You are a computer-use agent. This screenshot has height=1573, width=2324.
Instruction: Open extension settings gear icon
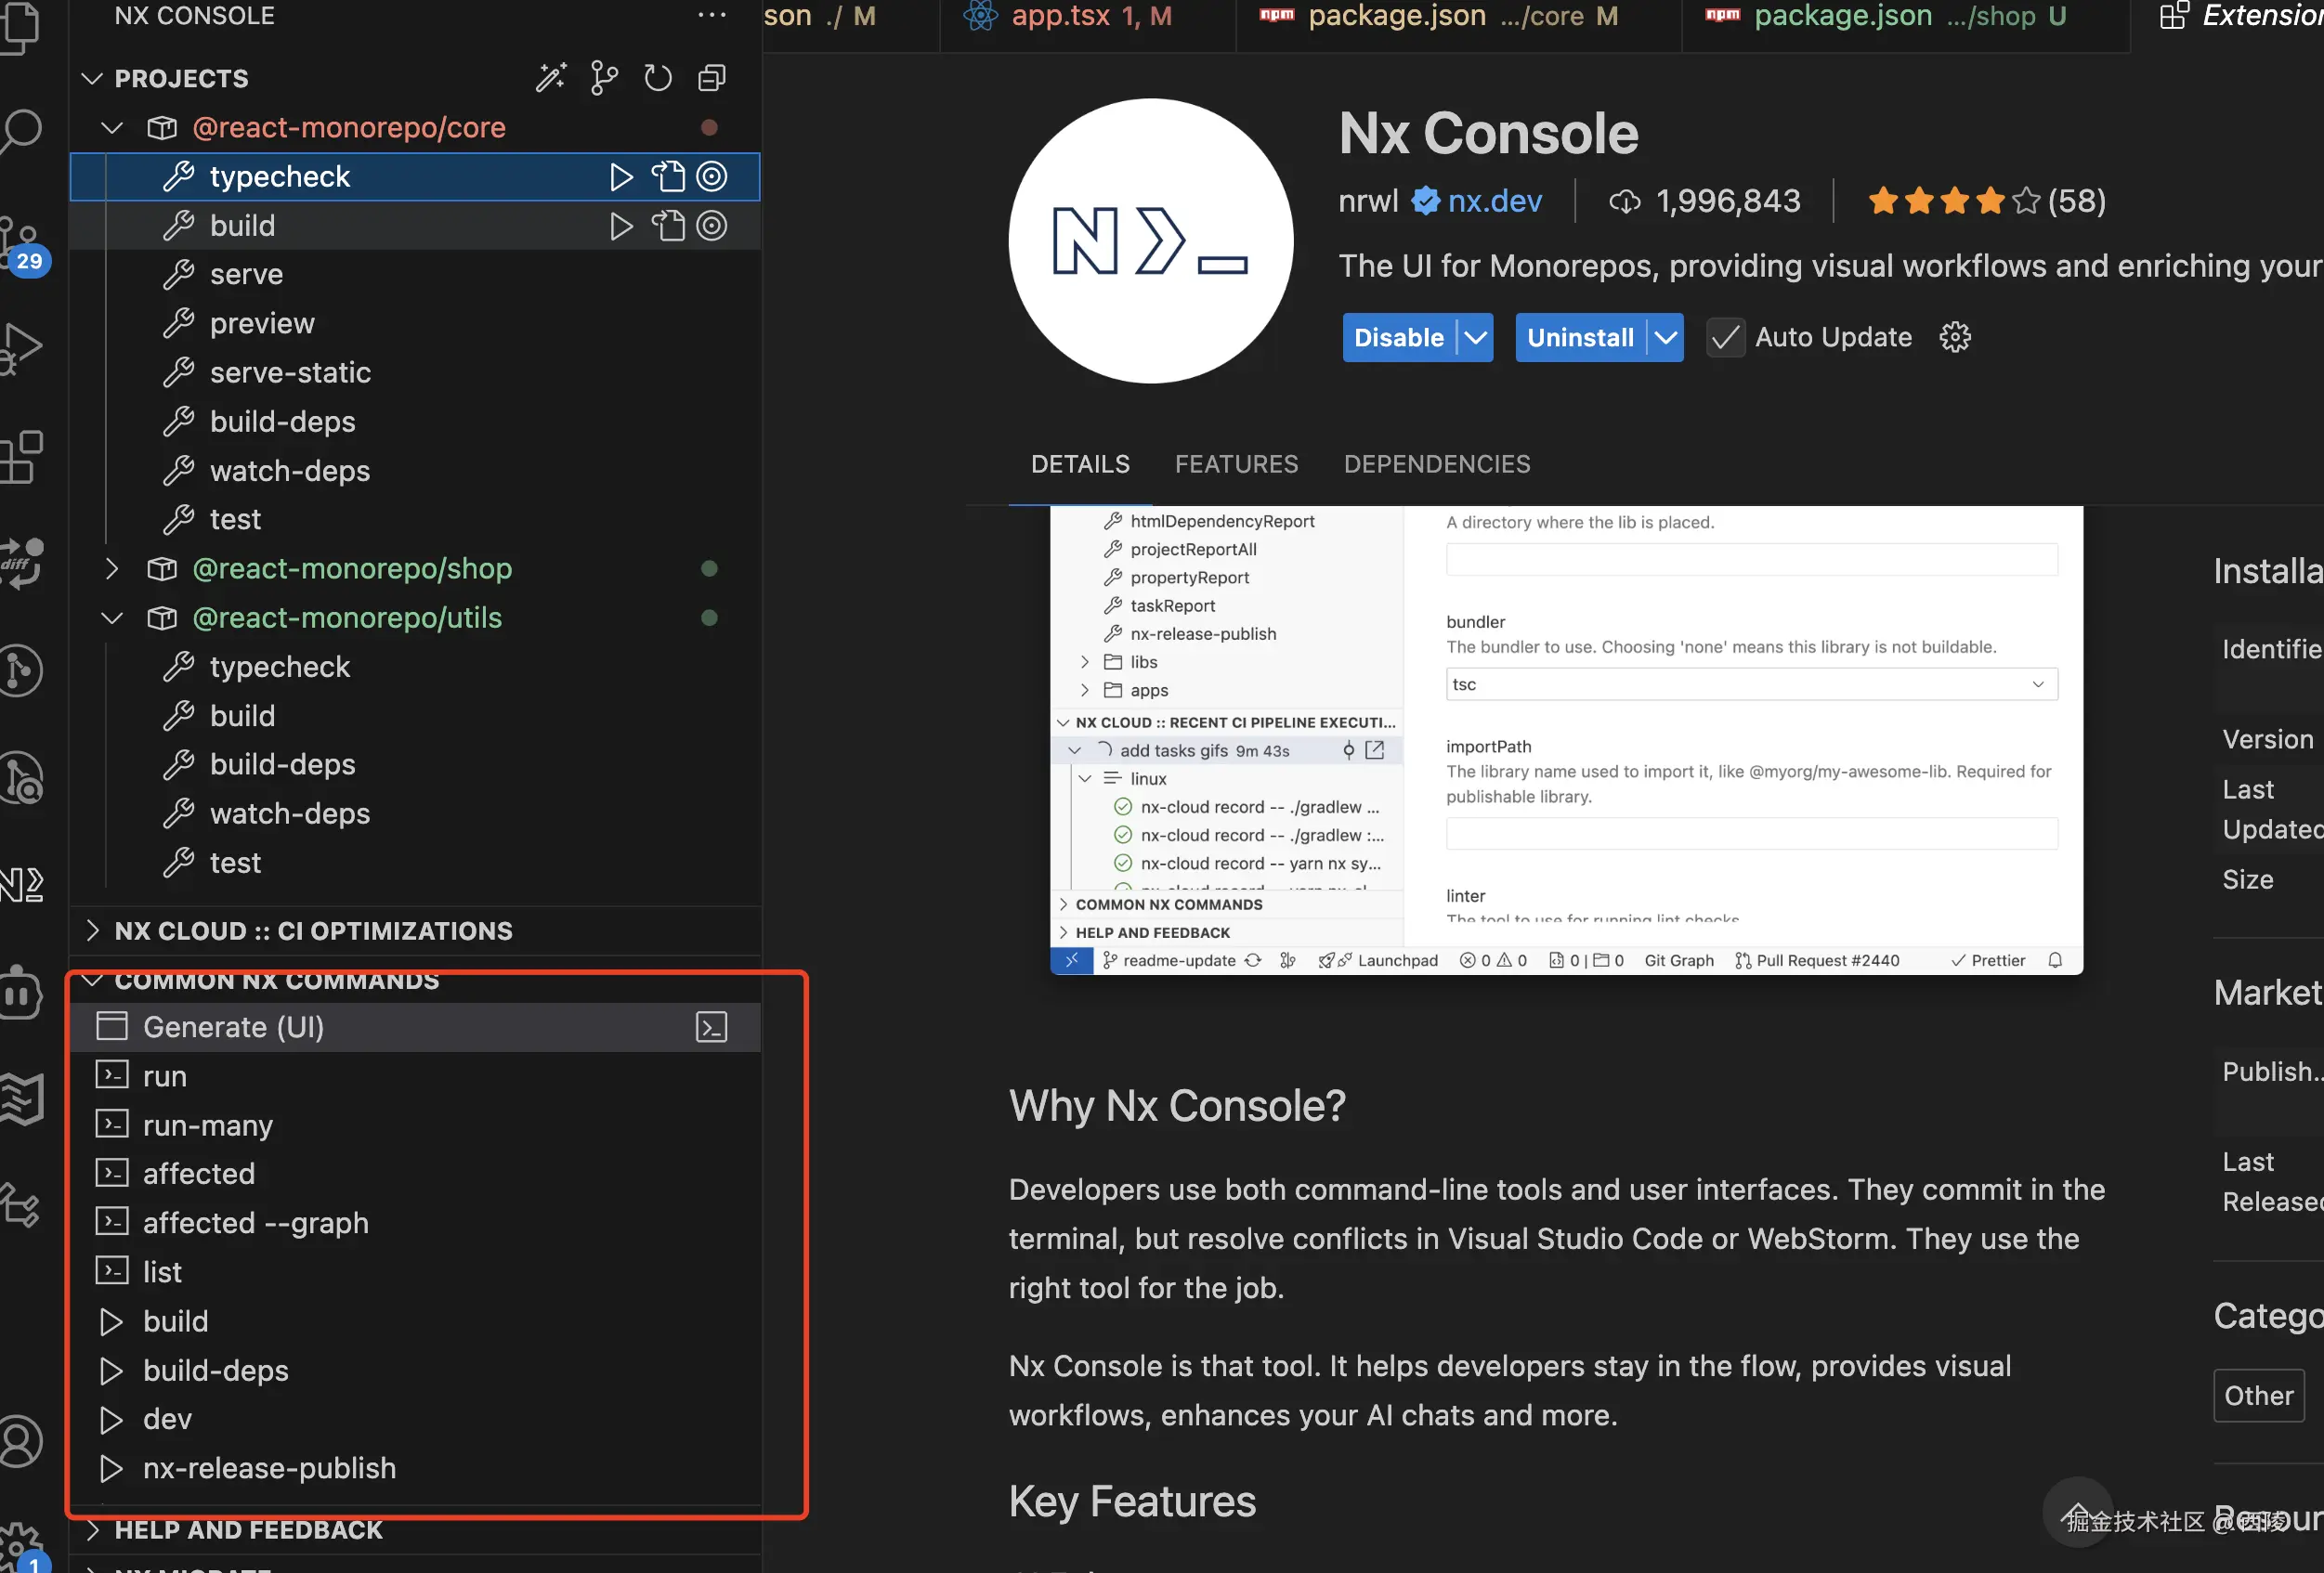point(1954,337)
